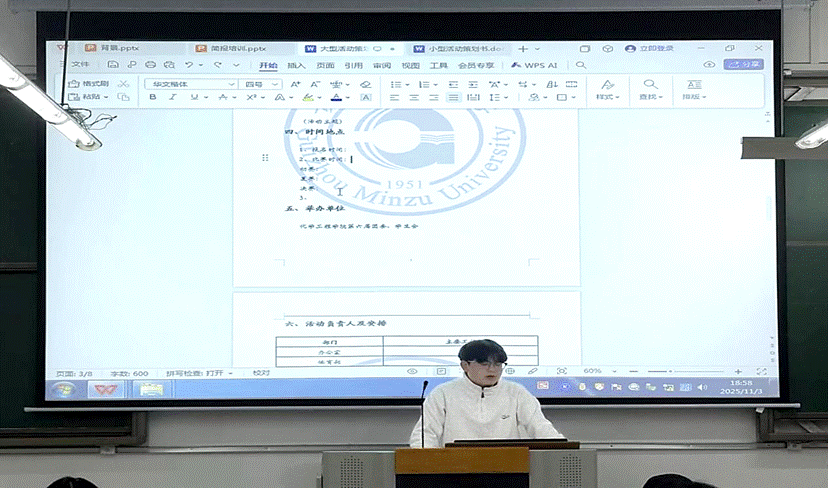828x488 pixels.
Task: Click the Share button
Action: point(744,64)
